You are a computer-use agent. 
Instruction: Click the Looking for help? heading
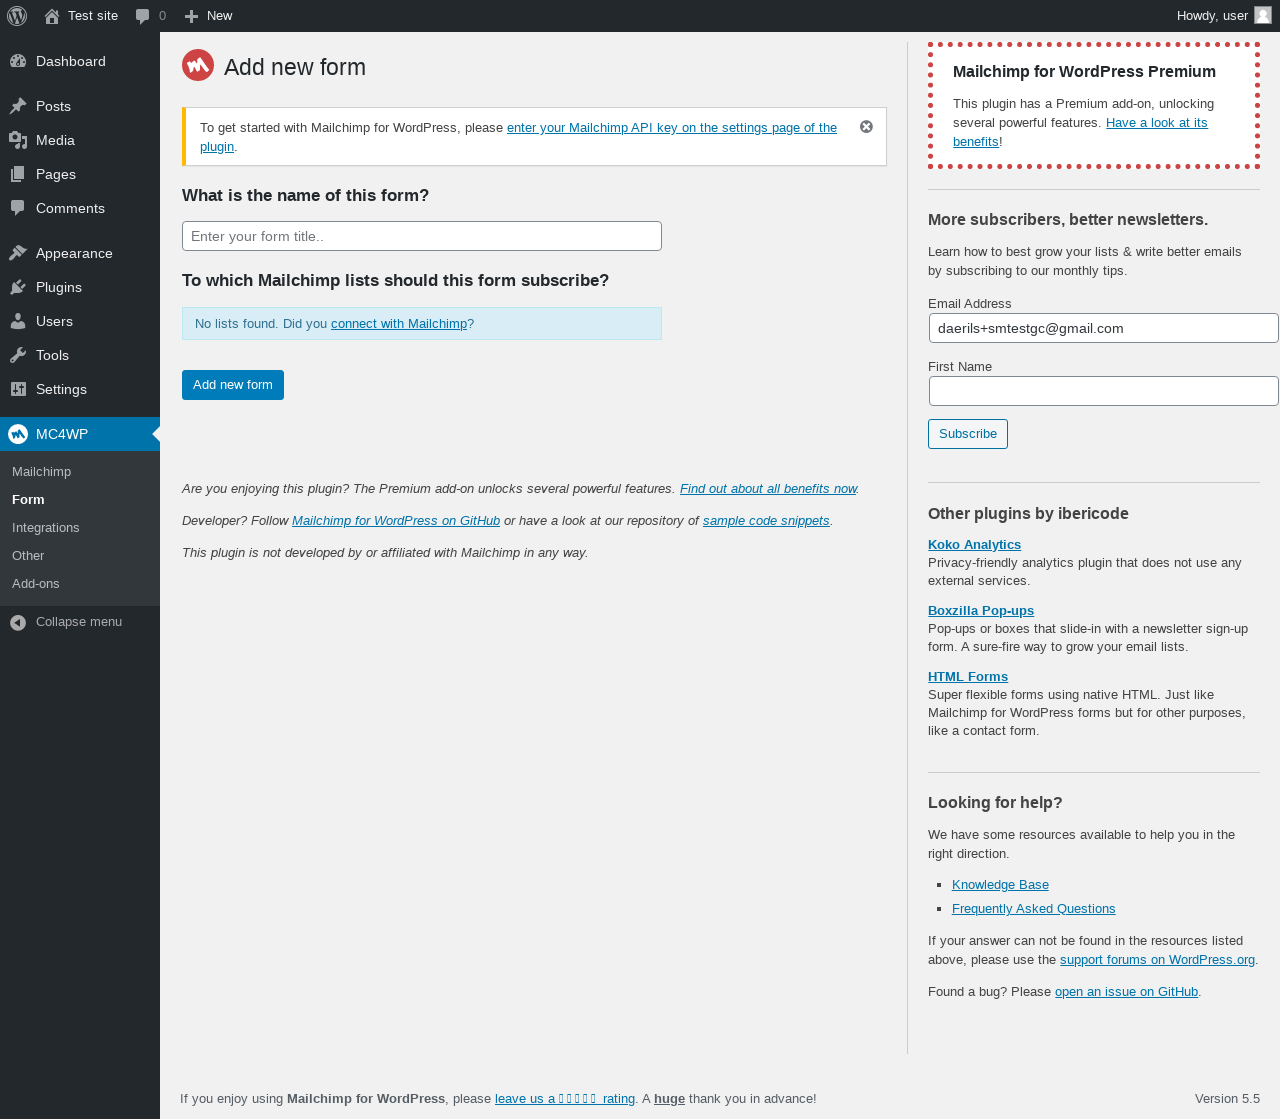pyautogui.click(x=995, y=803)
